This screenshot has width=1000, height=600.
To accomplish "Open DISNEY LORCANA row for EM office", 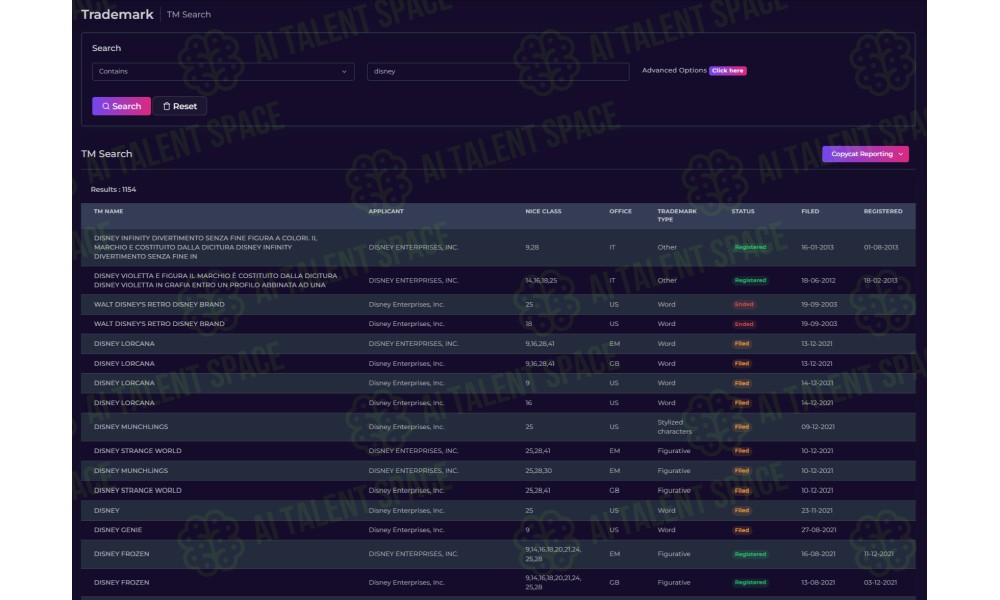I will [x=498, y=344].
